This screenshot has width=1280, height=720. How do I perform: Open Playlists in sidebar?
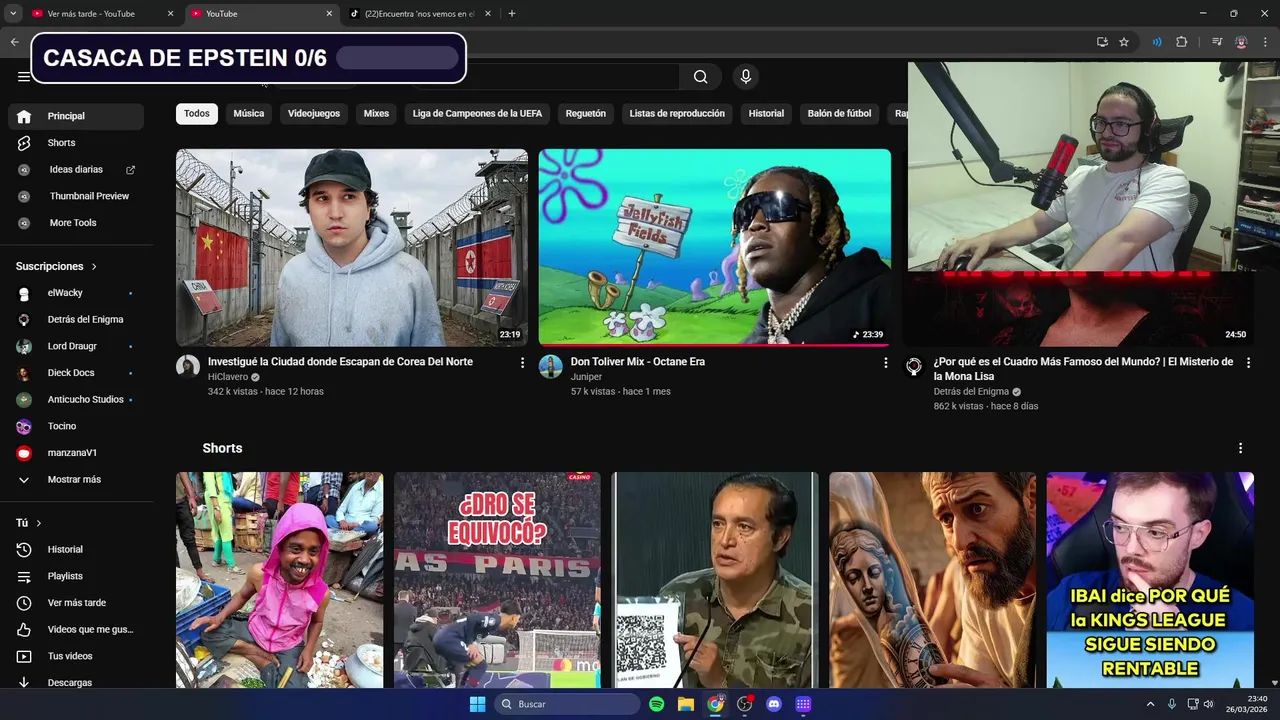(x=76, y=576)
